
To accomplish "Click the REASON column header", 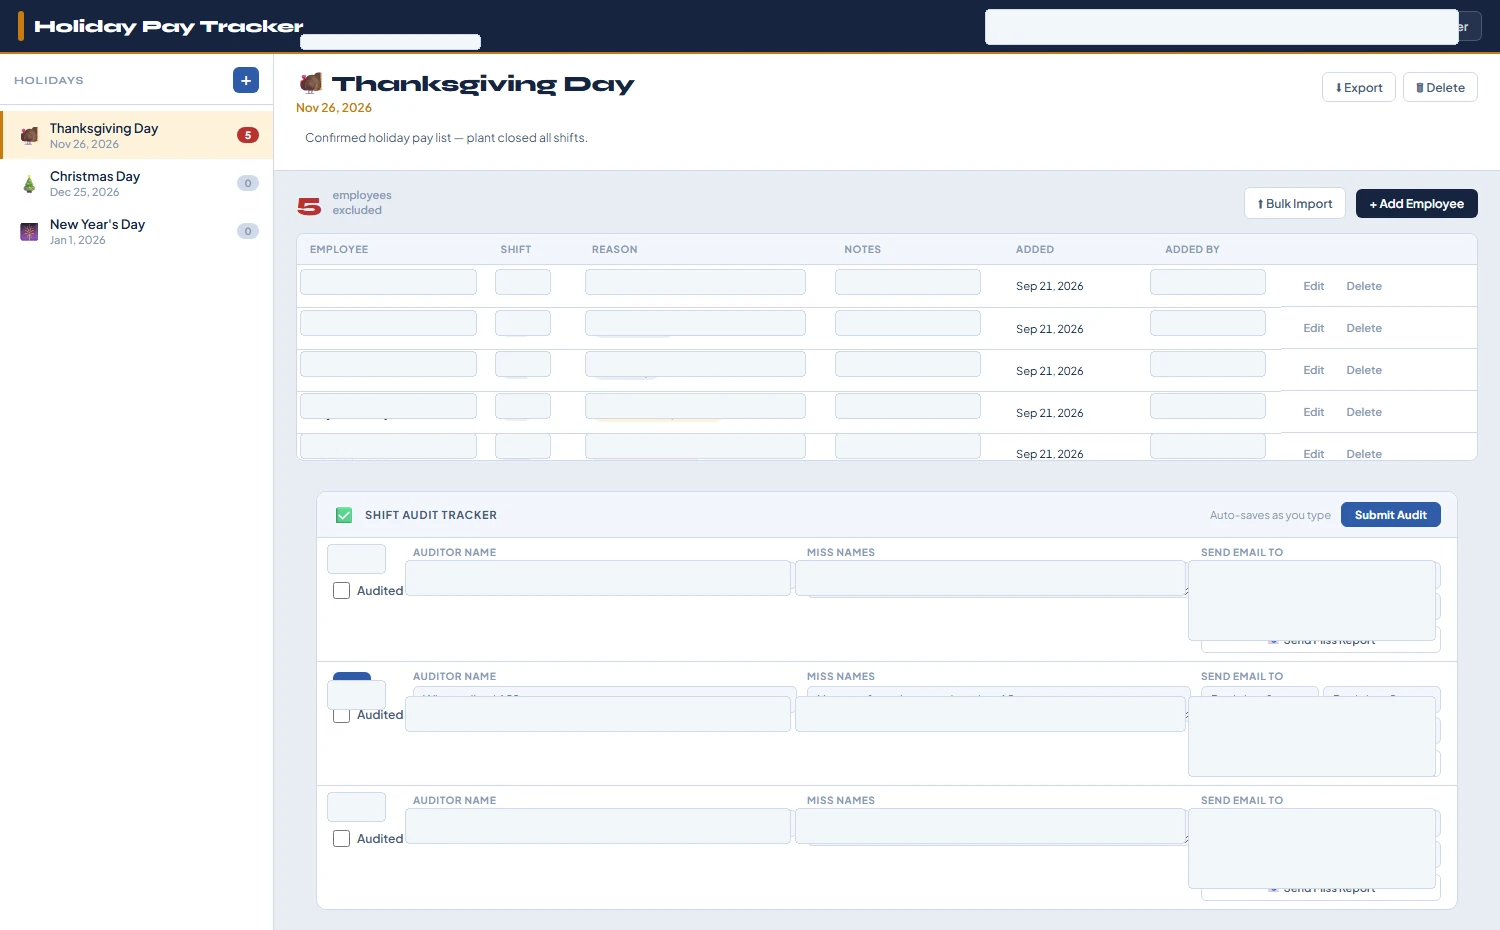I will [x=614, y=249].
